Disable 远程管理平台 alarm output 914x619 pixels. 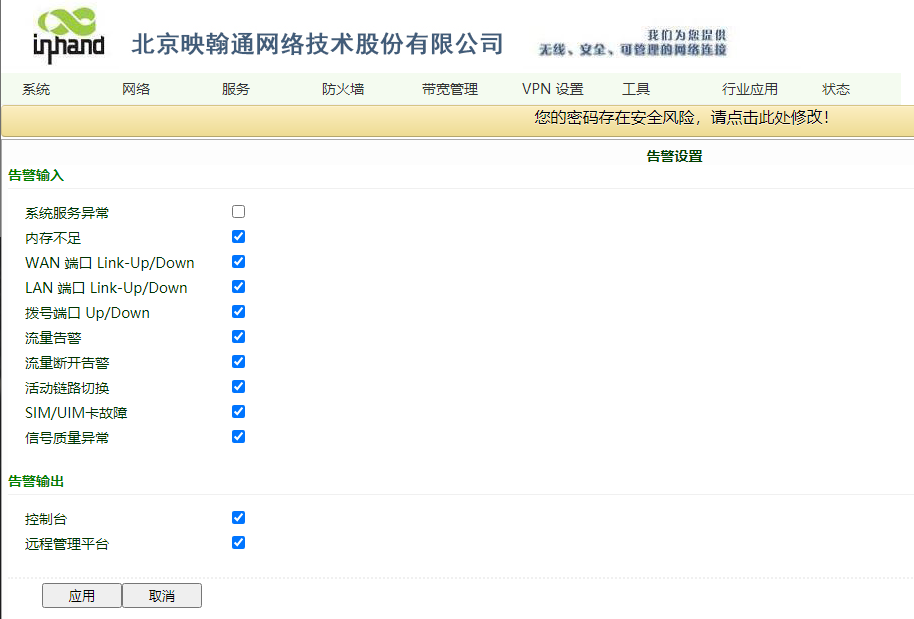point(237,542)
